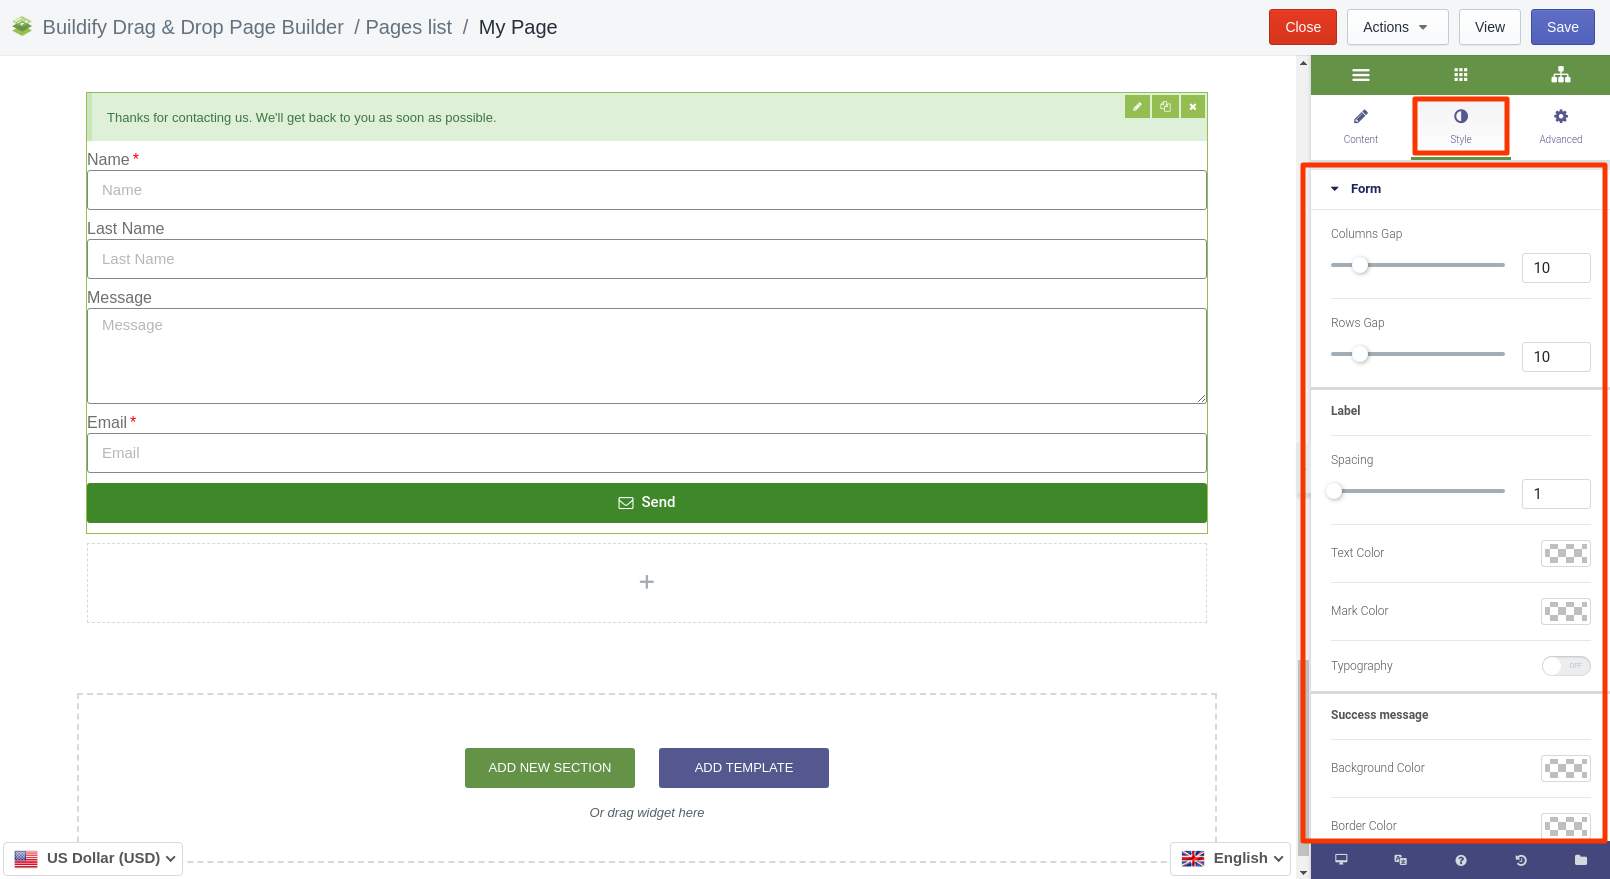Switch to the Content tab
The width and height of the screenshot is (1610, 879).
tap(1360, 126)
